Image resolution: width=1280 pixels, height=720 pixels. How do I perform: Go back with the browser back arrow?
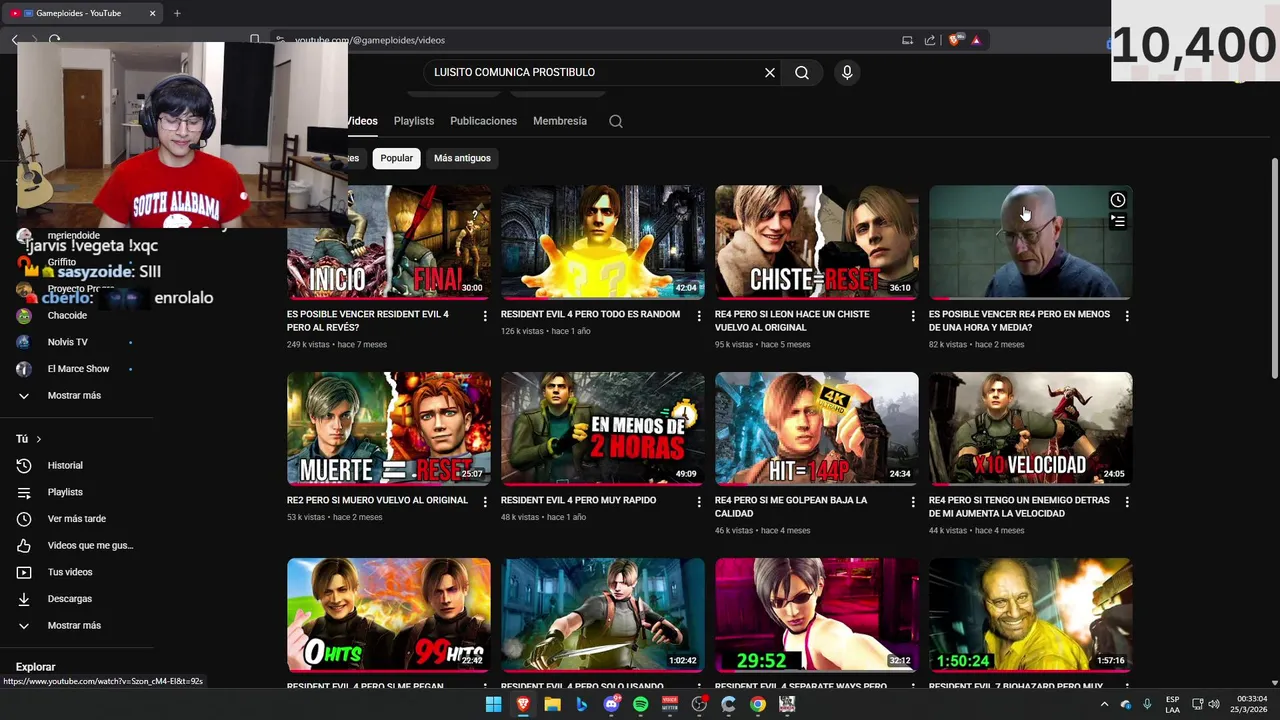click(14, 40)
